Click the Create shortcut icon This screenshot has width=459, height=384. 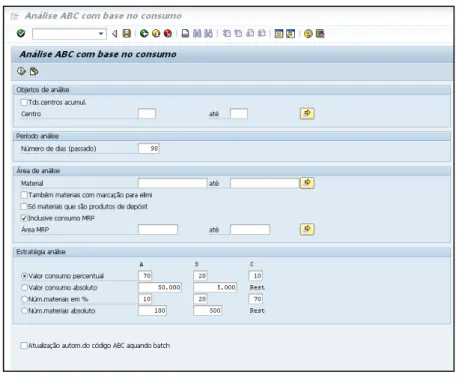click(290, 34)
